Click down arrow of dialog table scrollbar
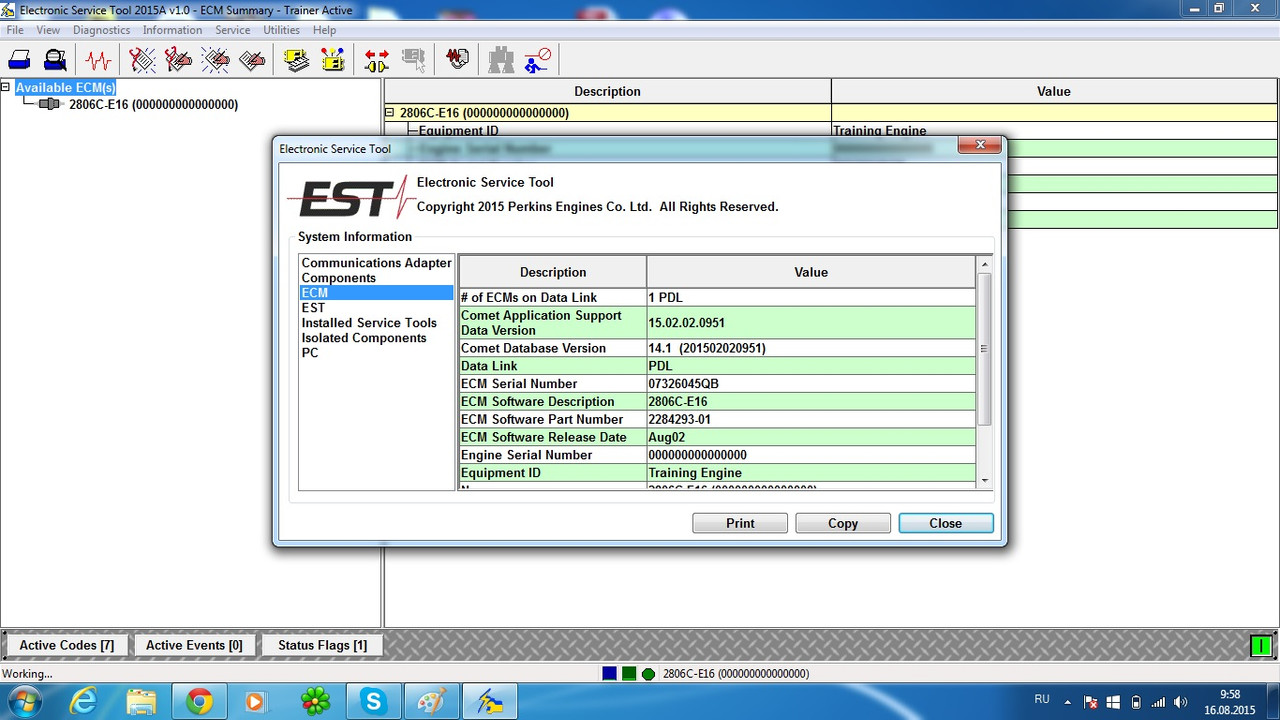Screen dimensions: 1280x720 (x=984, y=481)
